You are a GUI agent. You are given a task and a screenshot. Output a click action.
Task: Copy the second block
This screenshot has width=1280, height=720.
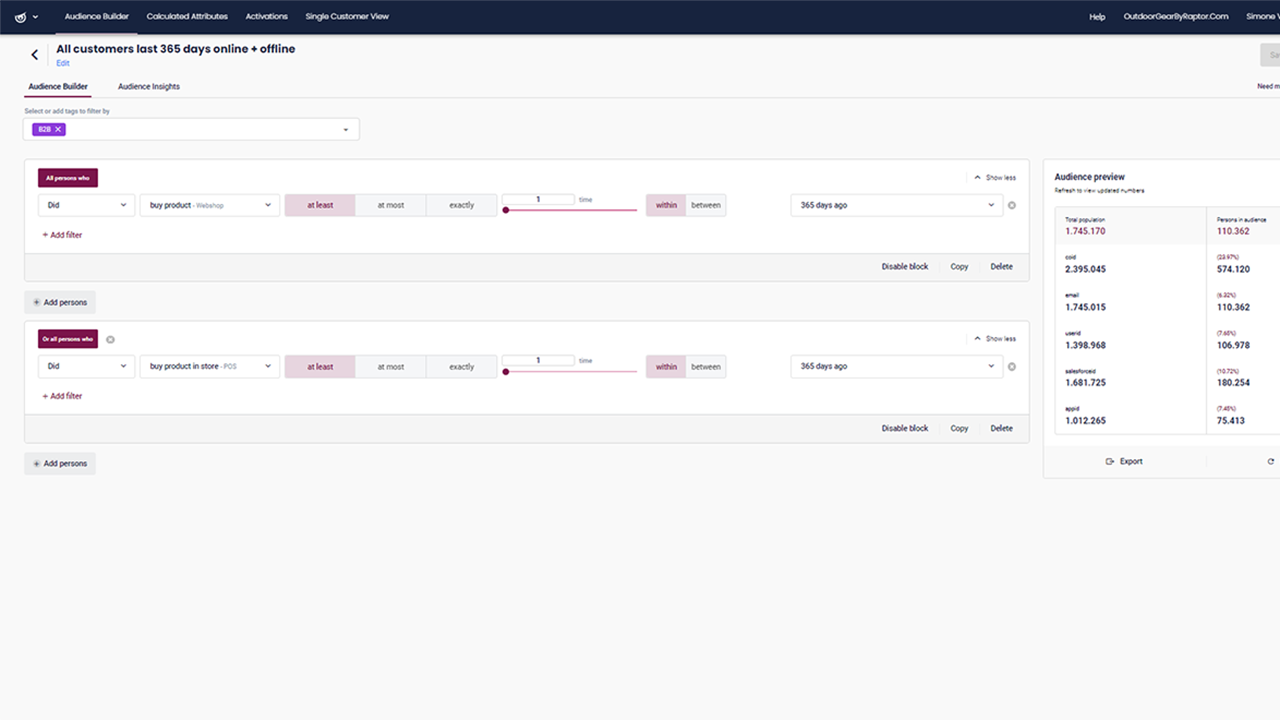(959, 428)
